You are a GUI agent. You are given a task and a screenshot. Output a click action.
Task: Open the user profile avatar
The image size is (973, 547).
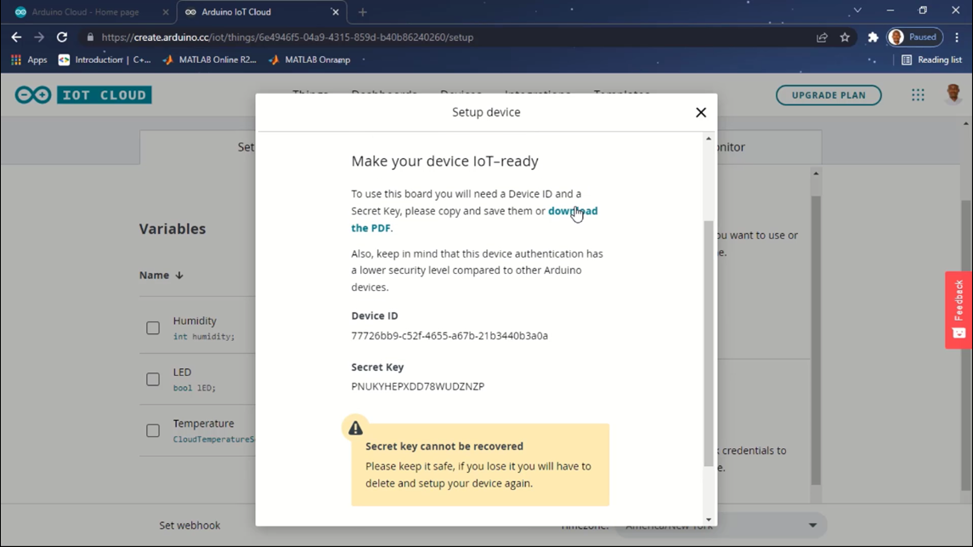pyautogui.click(x=953, y=94)
